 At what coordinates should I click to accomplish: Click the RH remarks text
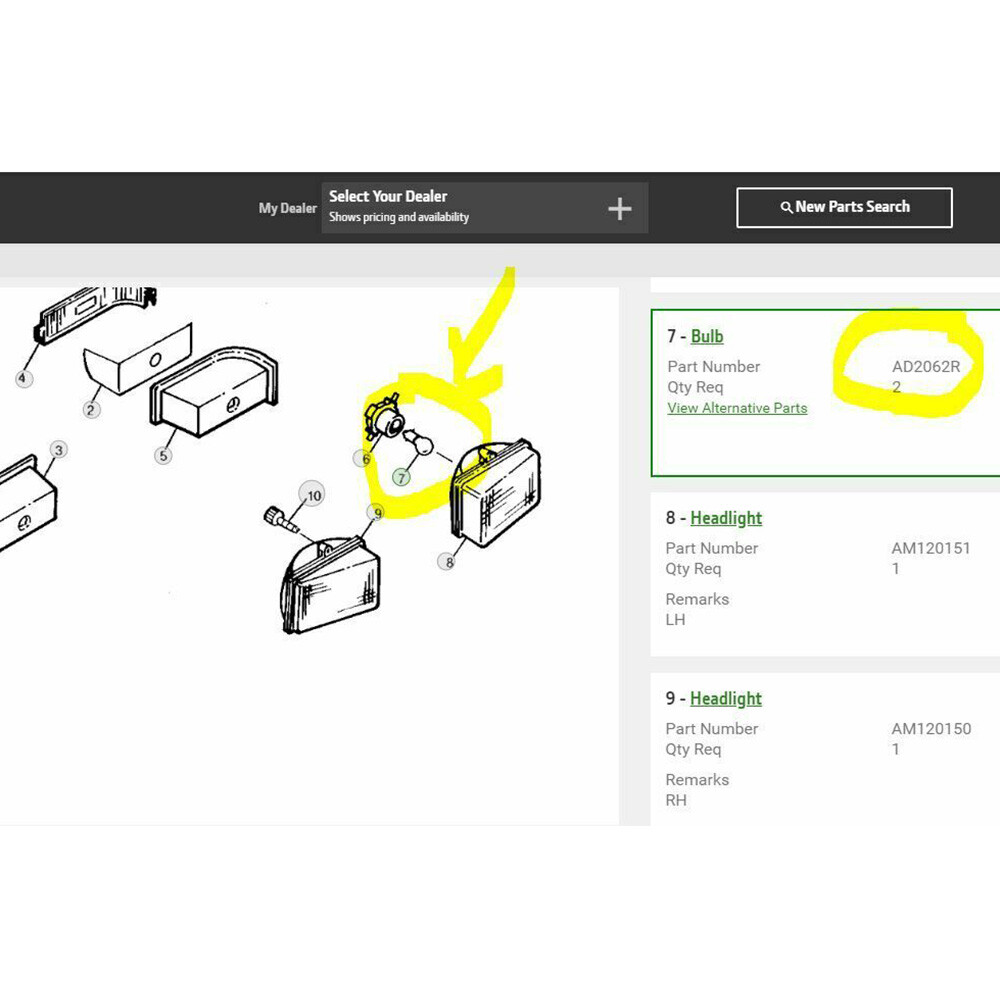[x=676, y=800]
